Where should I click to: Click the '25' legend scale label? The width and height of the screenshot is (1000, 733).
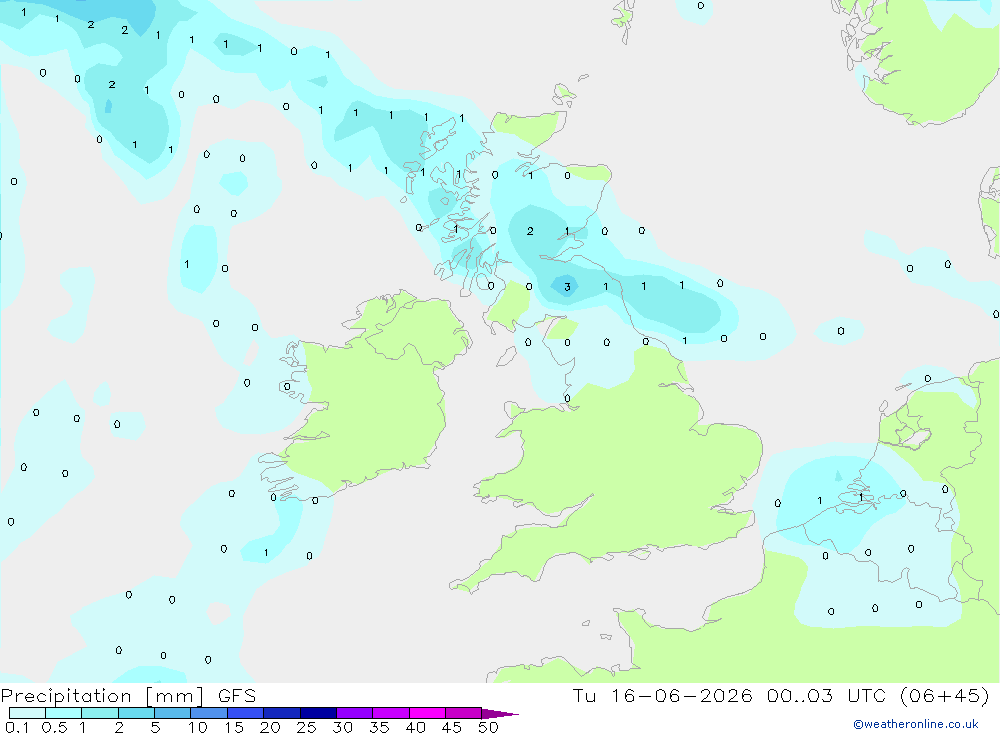point(306,727)
